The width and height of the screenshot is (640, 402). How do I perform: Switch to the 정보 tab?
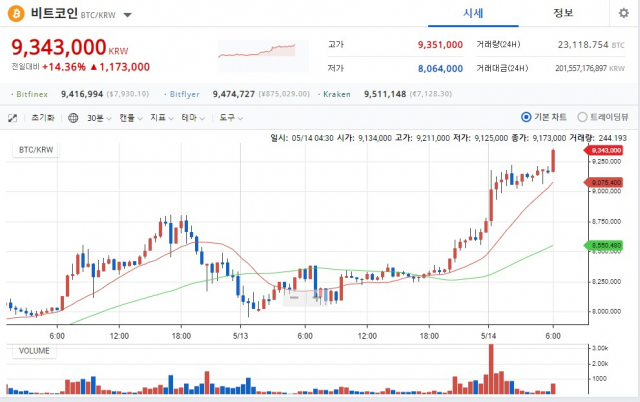(x=563, y=13)
